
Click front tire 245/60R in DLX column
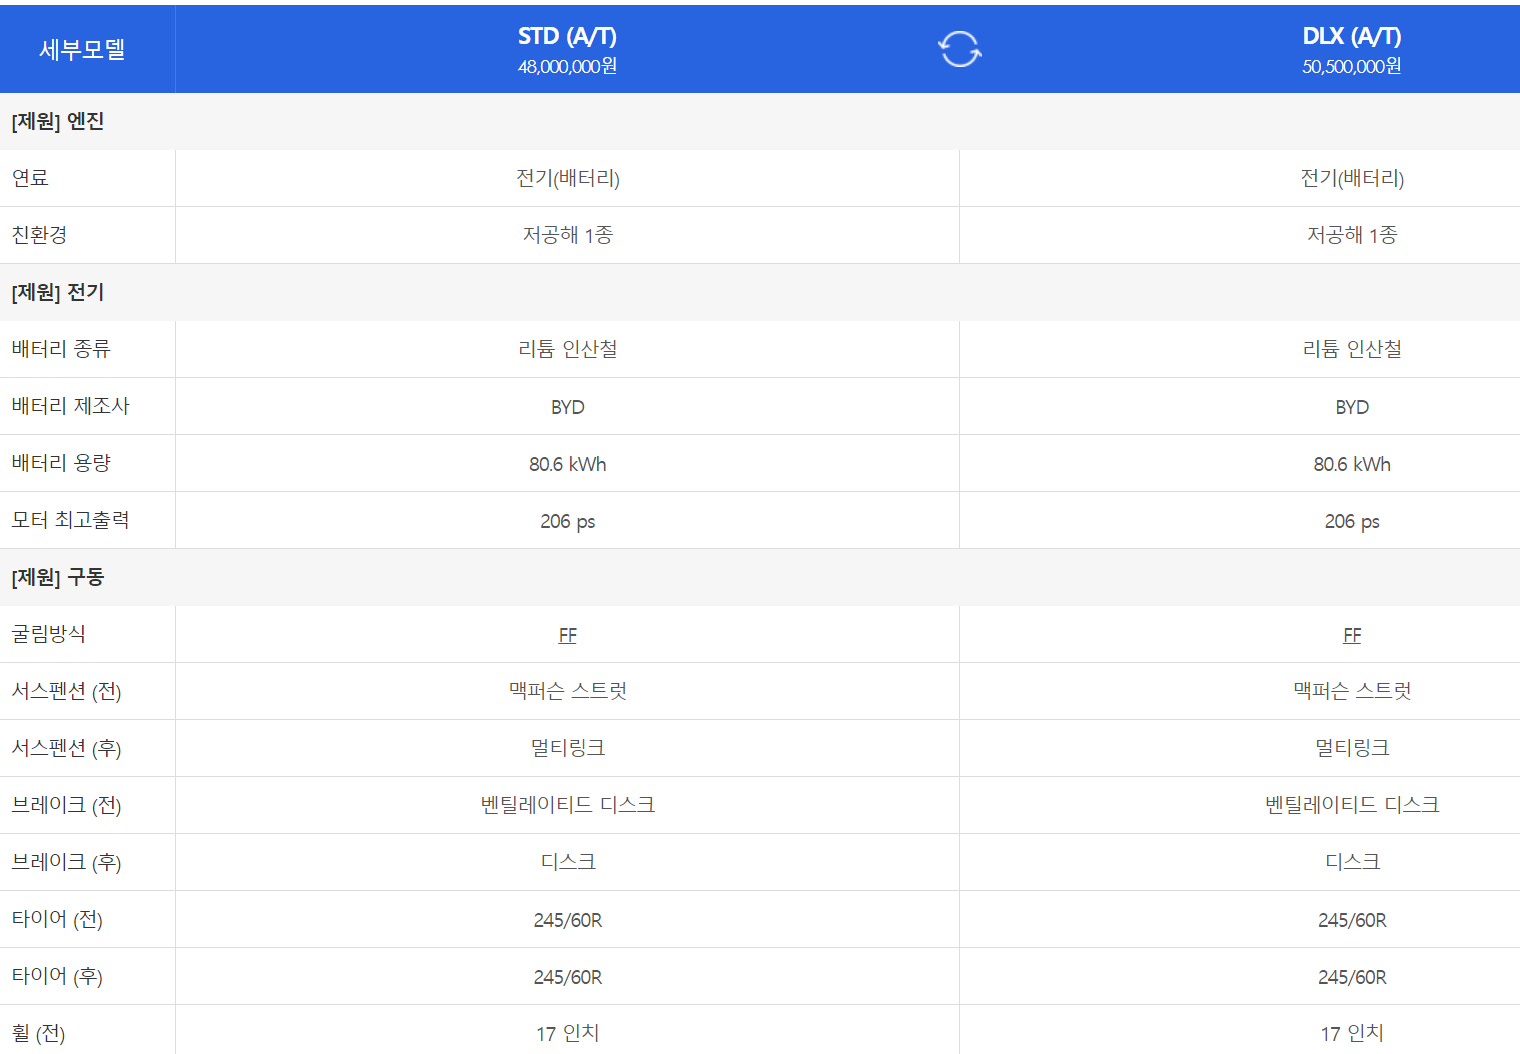[1352, 920]
